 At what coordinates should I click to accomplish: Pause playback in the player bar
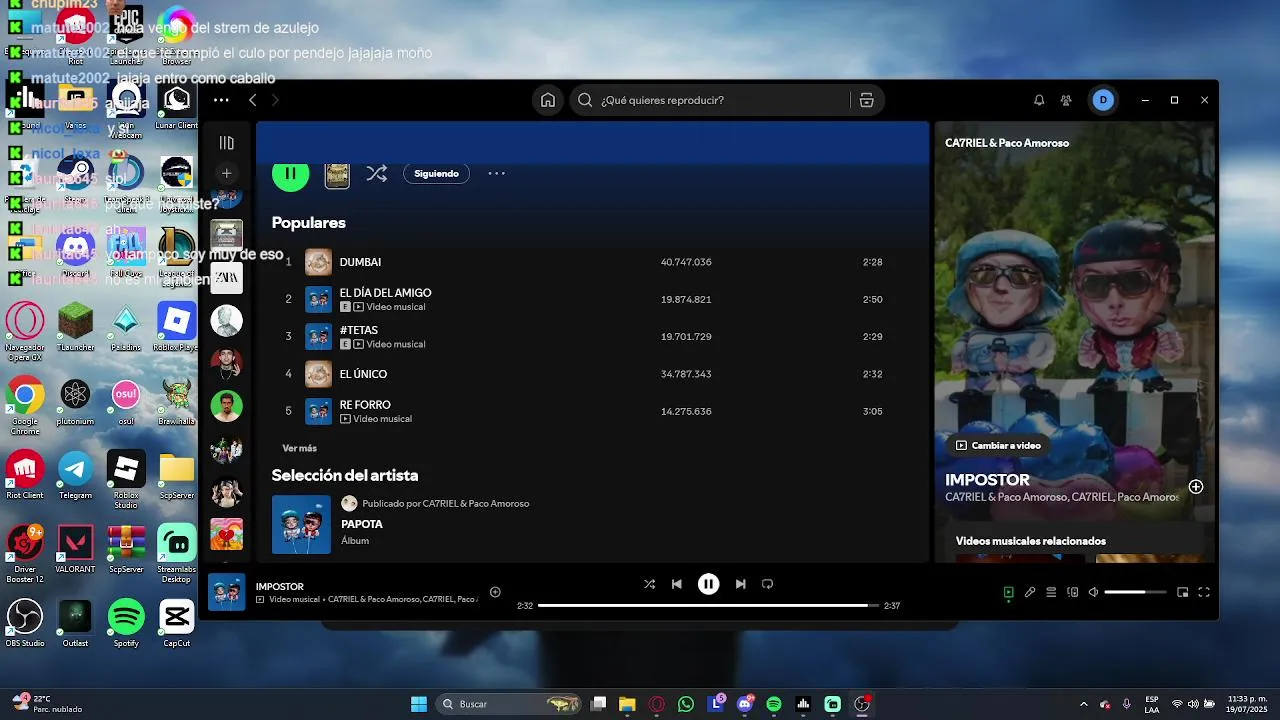click(x=708, y=584)
